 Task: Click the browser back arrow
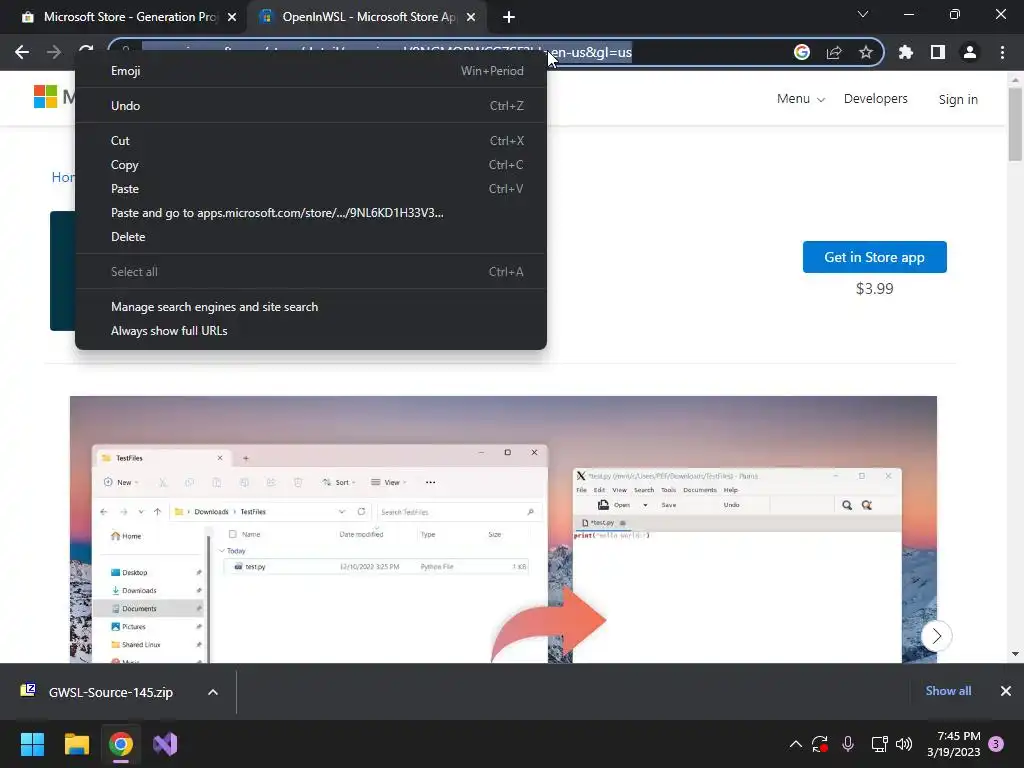[22, 52]
